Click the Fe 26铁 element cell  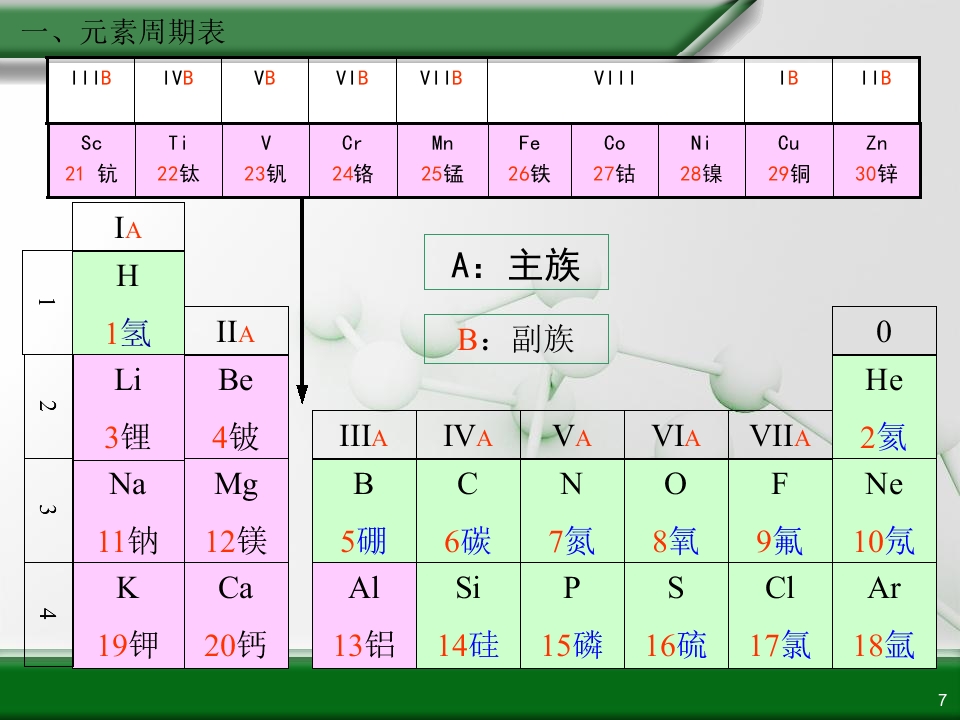pos(529,160)
